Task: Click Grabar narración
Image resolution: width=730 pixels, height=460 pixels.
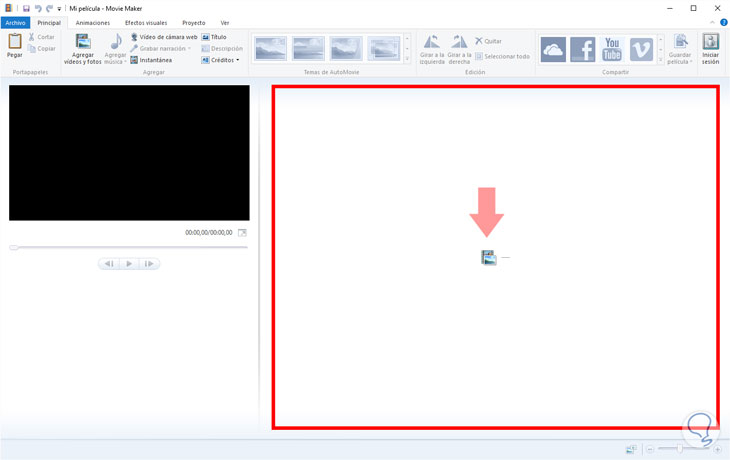Action: click(x=158, y=48)
